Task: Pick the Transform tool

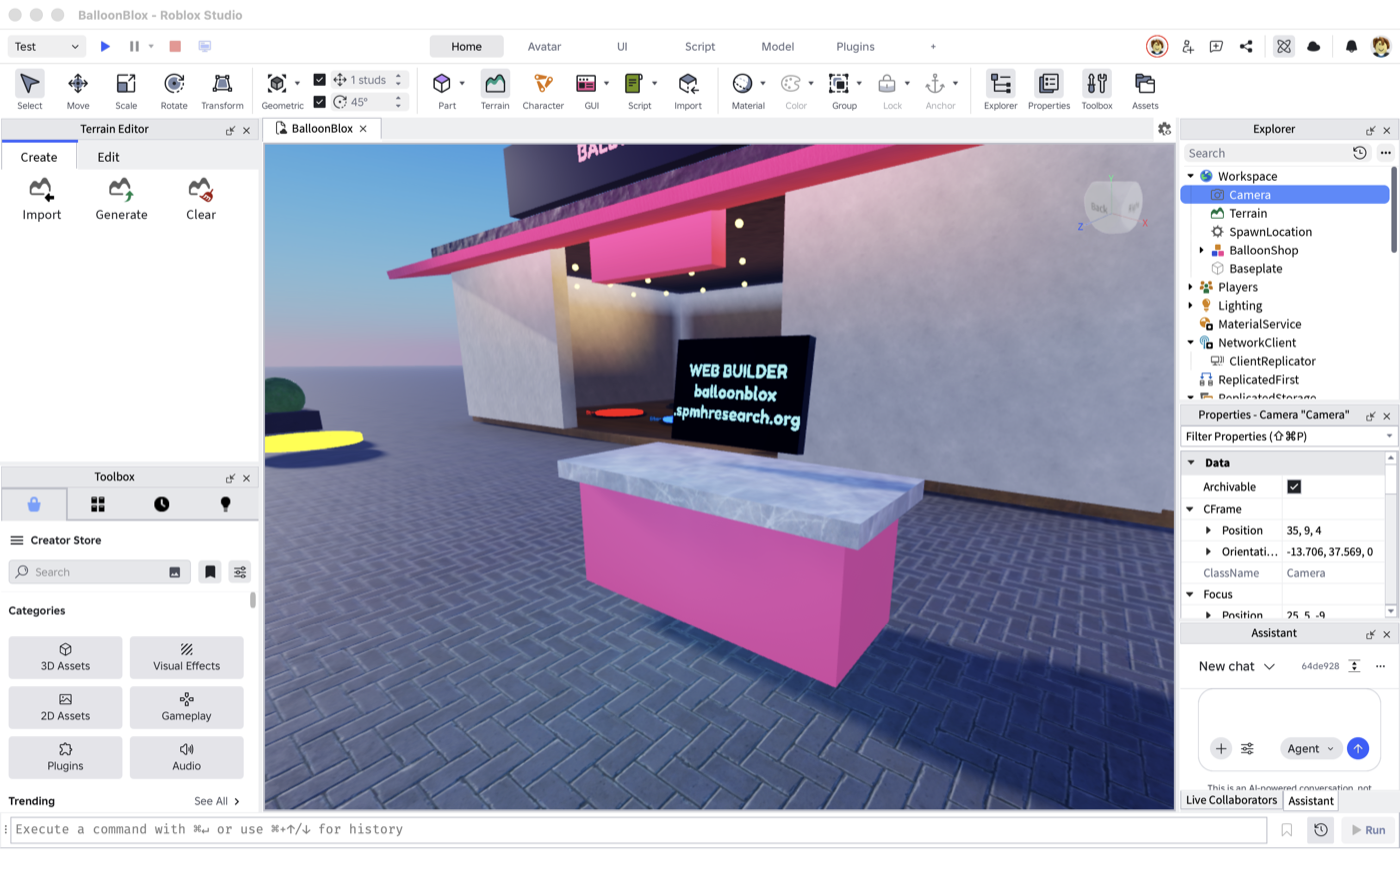Action: click(222, 90)
